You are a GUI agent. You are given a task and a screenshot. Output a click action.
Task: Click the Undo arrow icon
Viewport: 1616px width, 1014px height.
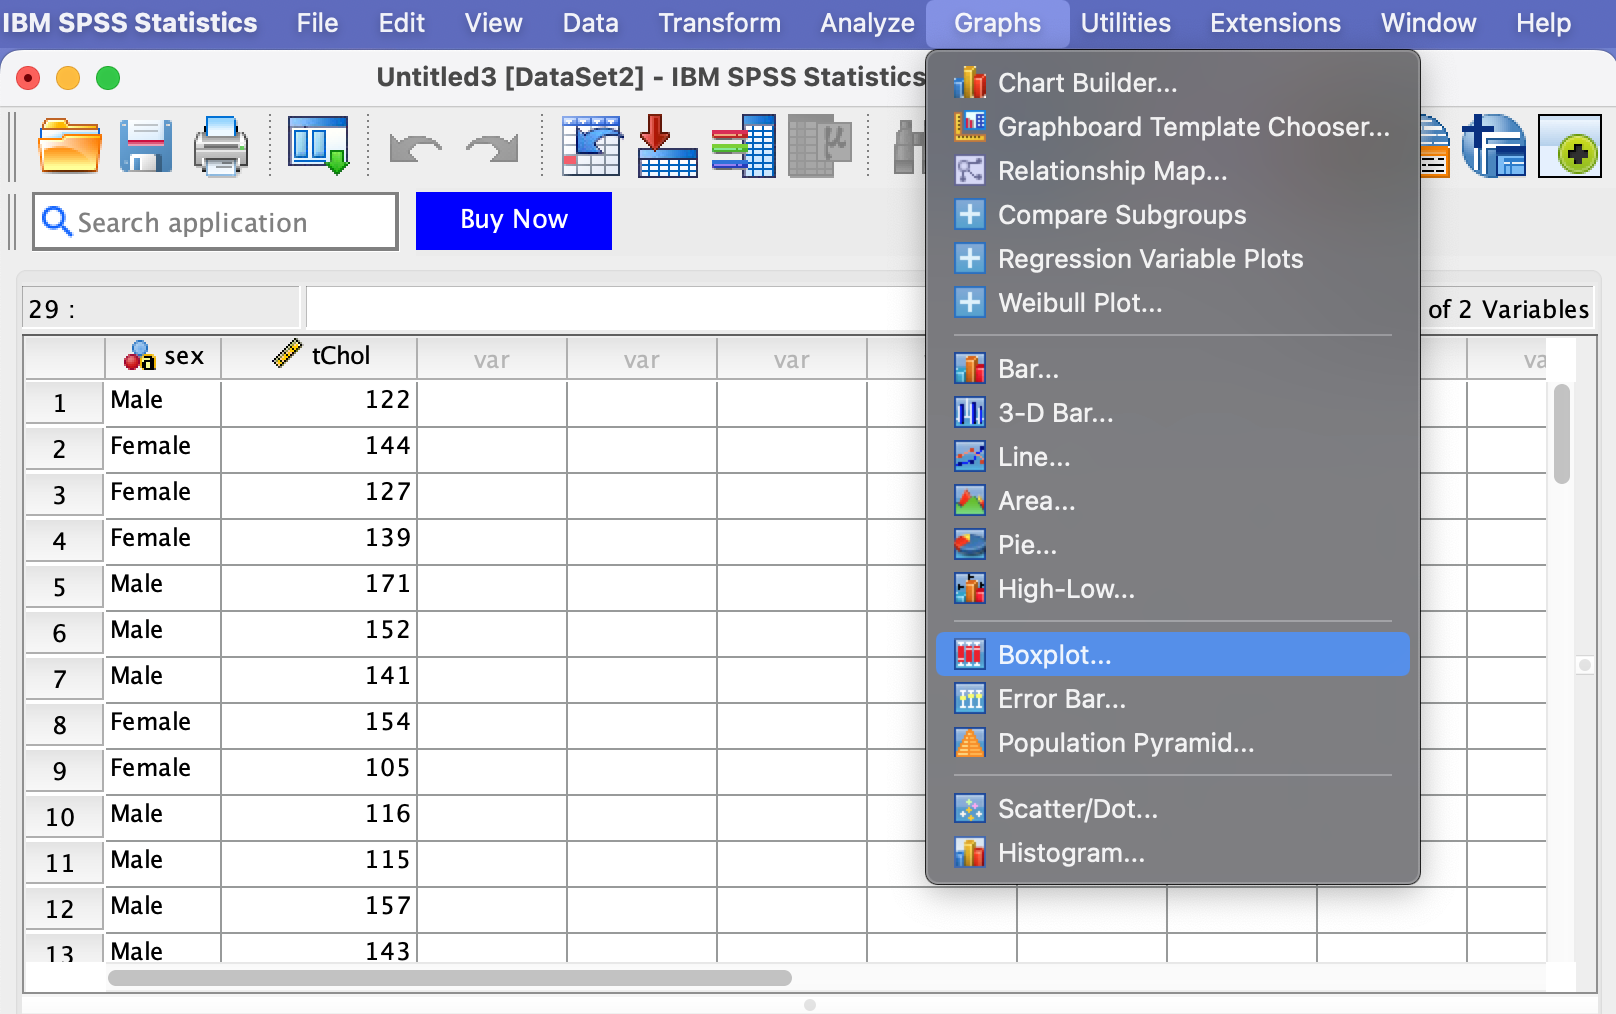[415, 148]
